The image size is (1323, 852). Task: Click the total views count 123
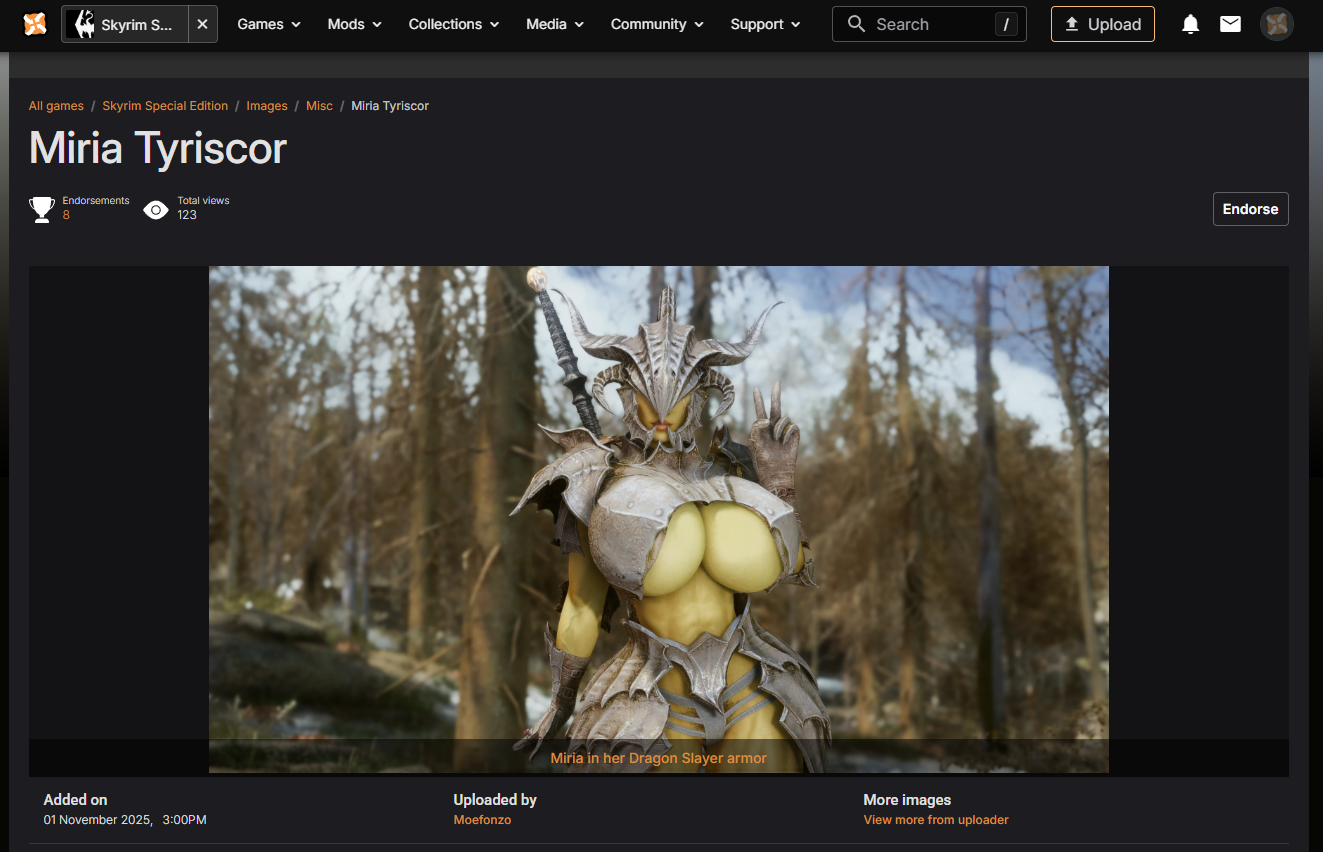187,215
